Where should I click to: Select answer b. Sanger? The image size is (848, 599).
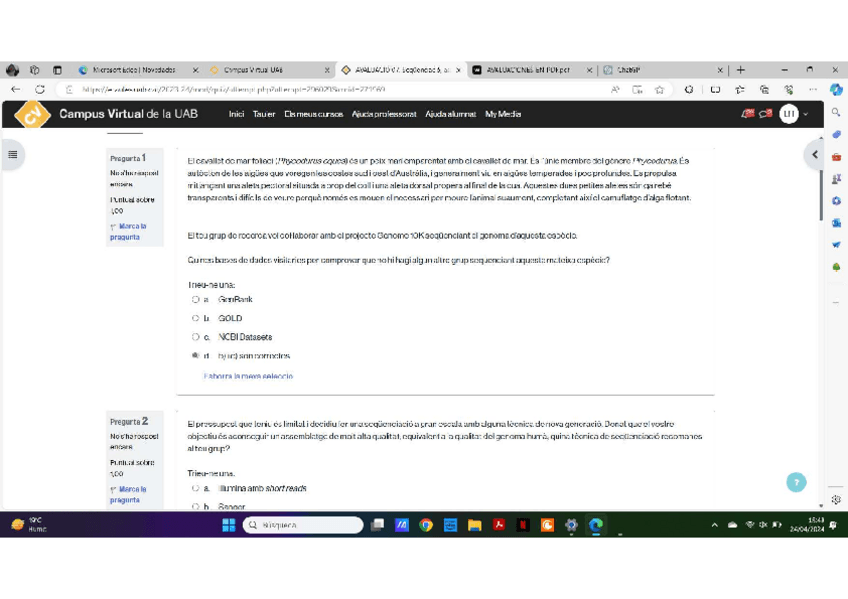(x=195, y=507)
